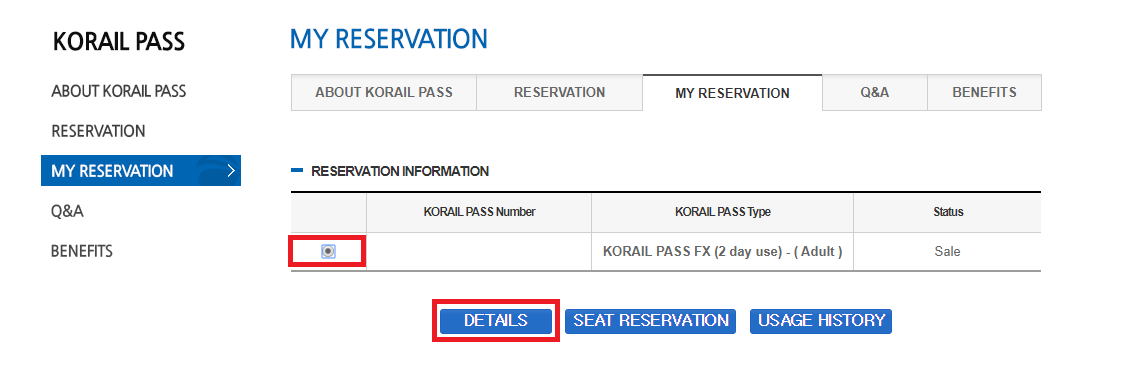Go to ABOUT KORAIL PASS in the sidebar
Image resolution: width=1140 pixels, height=365 pixels.
coord(119,92)
